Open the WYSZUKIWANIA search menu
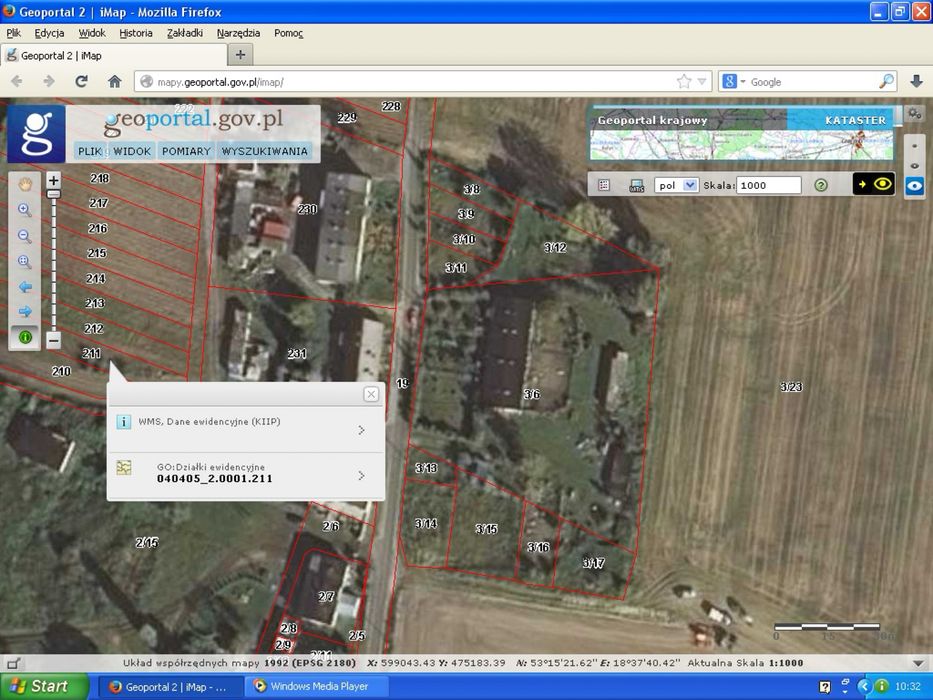Image resolution: width=933 pixels, height=700 pixels. [x=265, y=151]
